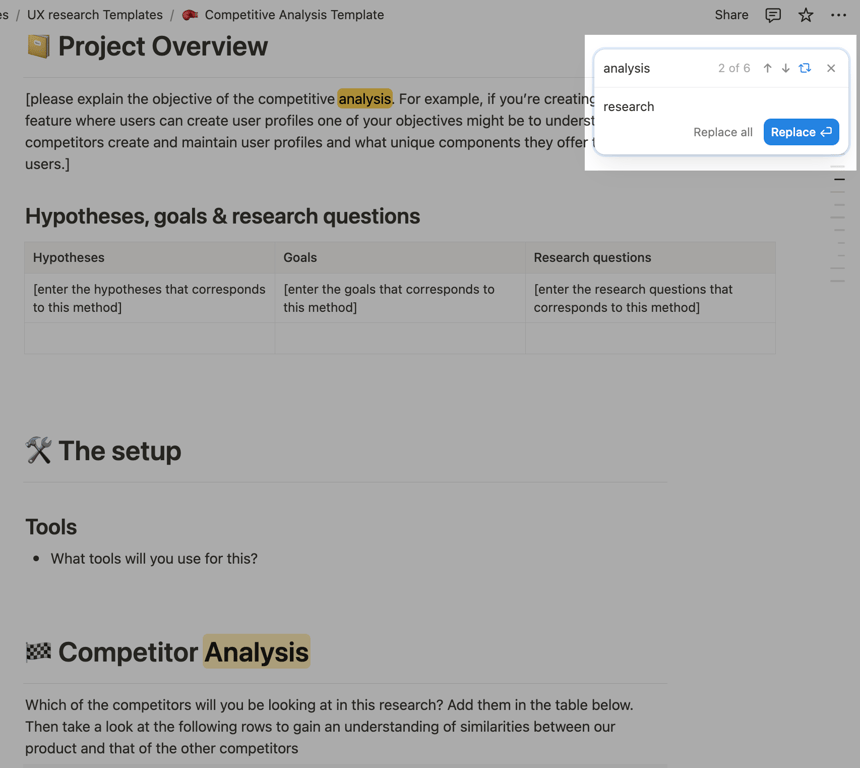
Task: Click the Hypotheses column header cell
Action: point(149,258)
